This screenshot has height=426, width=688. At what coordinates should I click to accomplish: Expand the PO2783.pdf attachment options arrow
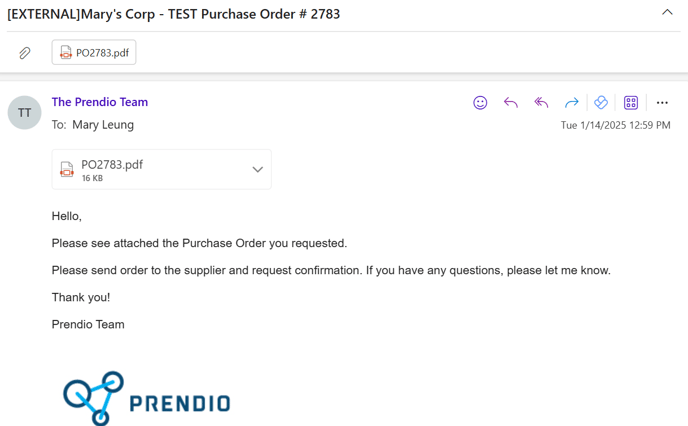pos(258,169)
